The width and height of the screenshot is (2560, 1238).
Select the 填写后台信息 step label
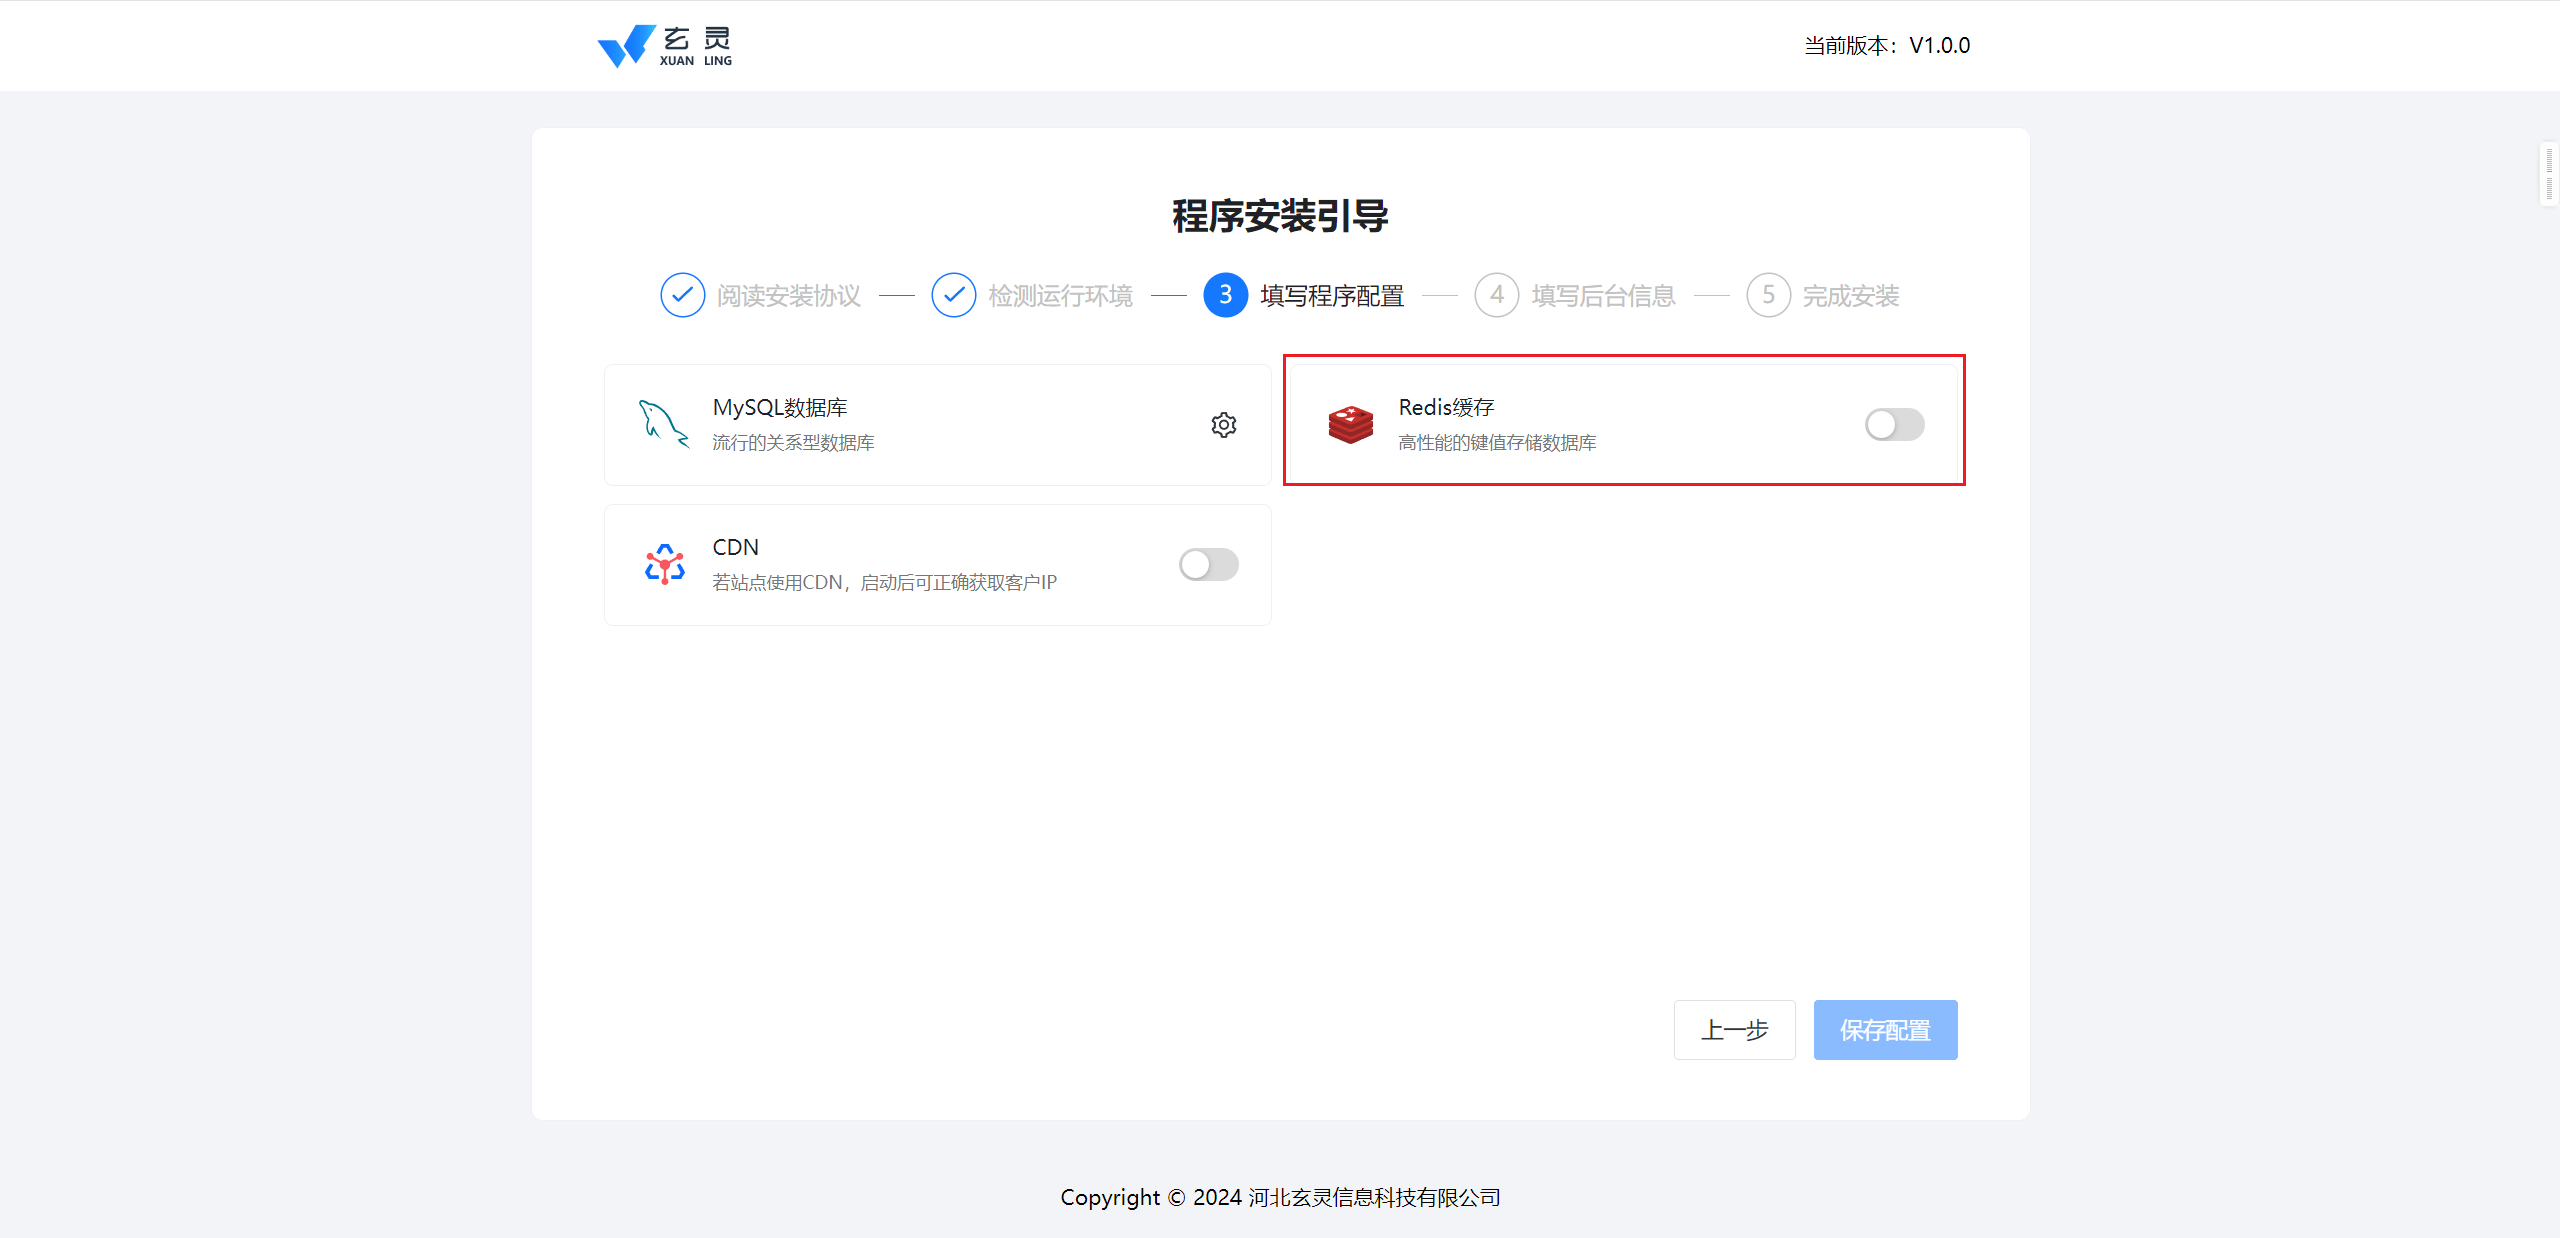click(1603, 296)
